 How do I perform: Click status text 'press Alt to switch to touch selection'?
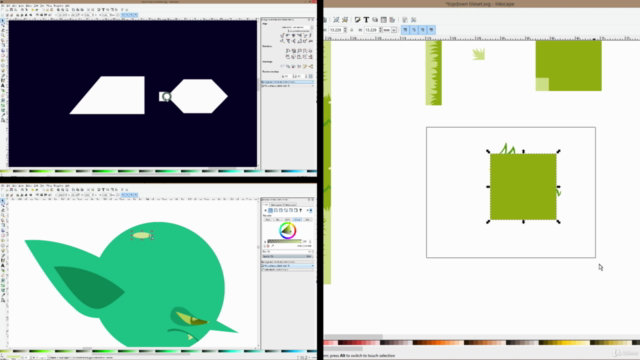point(362,356)
